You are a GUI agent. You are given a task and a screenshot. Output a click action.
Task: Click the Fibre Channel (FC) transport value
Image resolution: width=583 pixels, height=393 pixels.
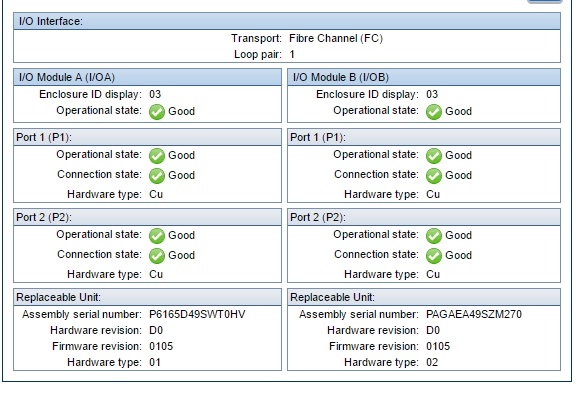(x=336, y=38)
